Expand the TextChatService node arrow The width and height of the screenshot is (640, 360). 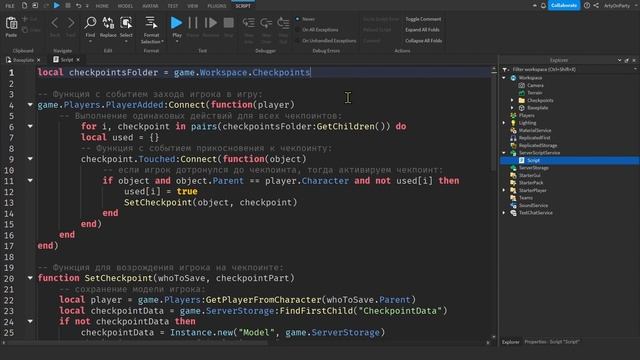point(504,213)
